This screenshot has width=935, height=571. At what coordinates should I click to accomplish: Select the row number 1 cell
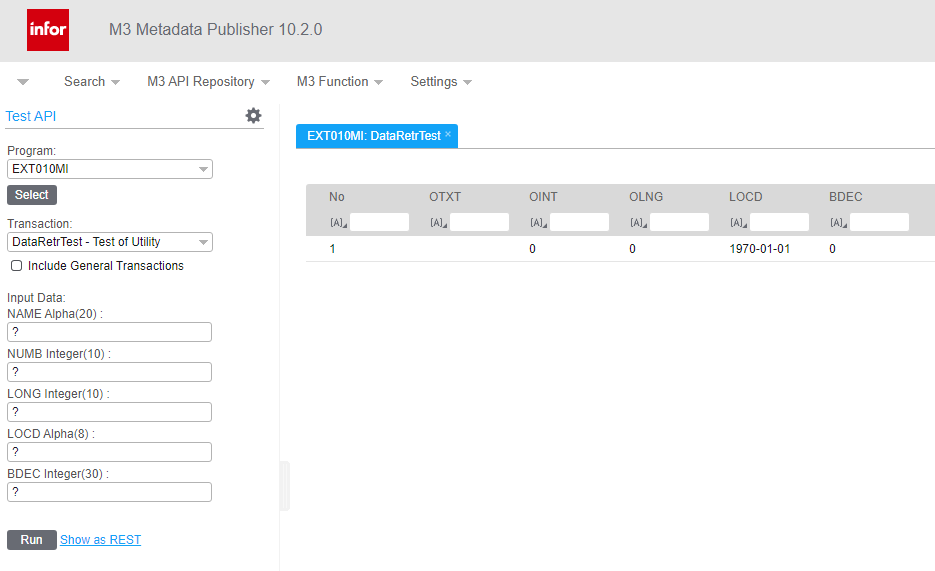[333, 249]
